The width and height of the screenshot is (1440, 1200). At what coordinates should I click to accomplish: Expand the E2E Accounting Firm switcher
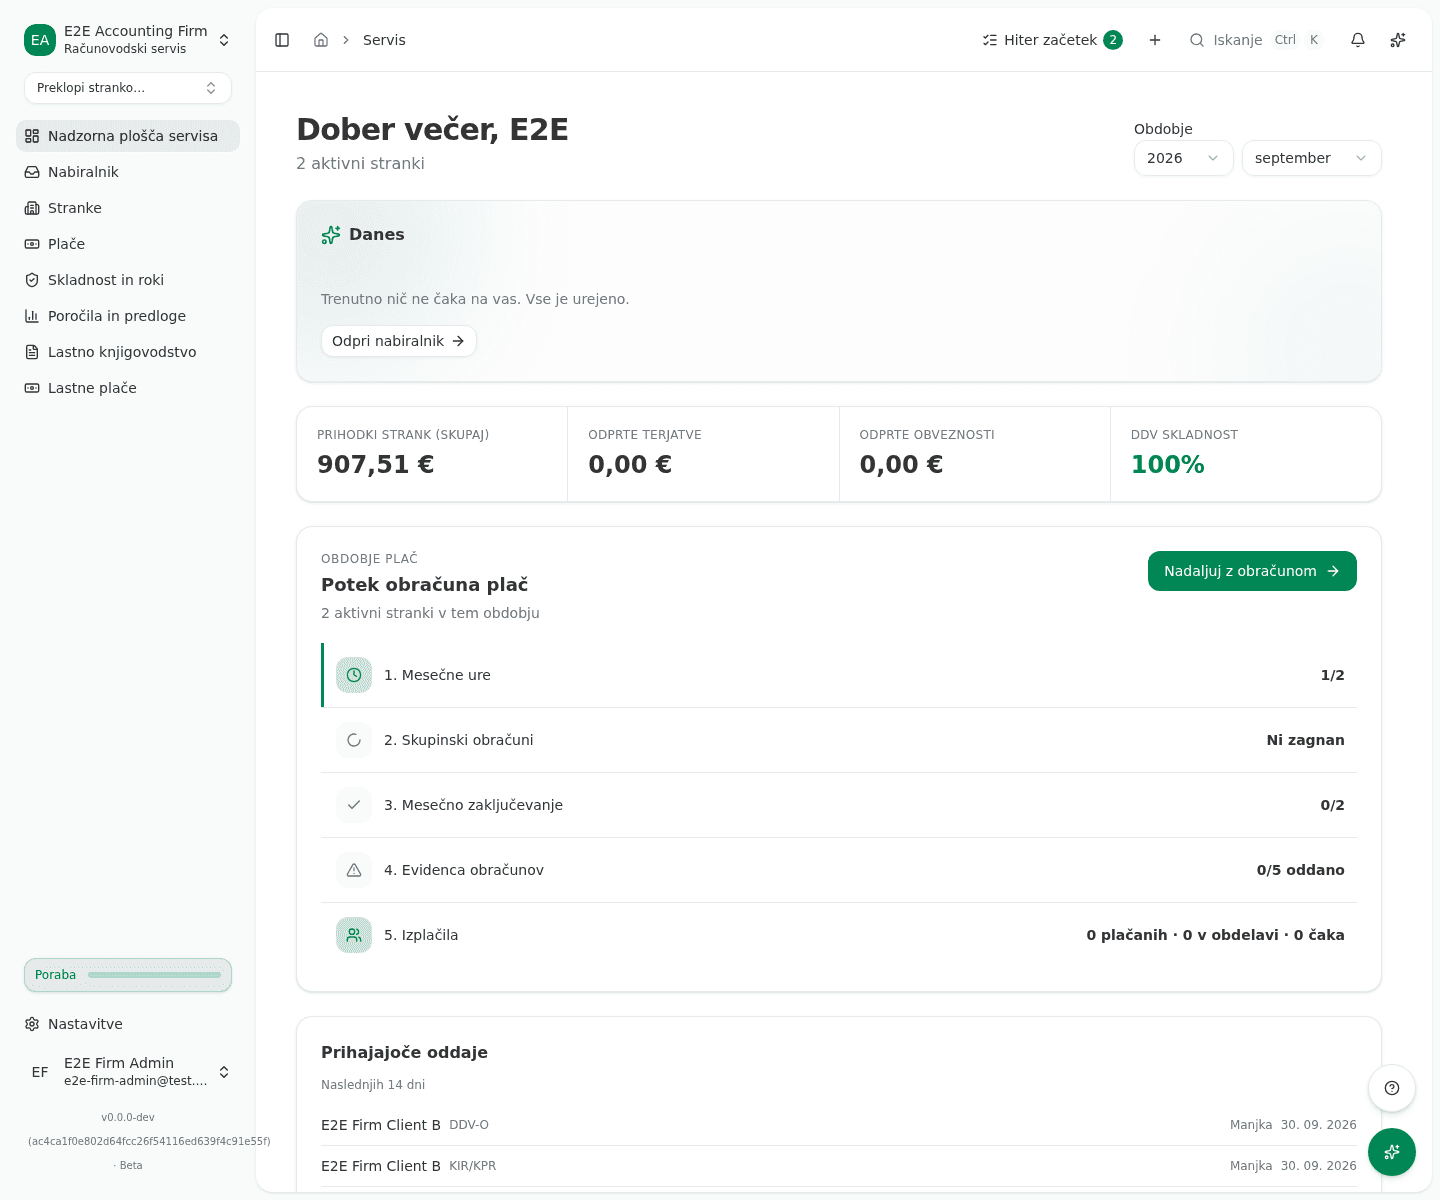click(x=128, y=40)
